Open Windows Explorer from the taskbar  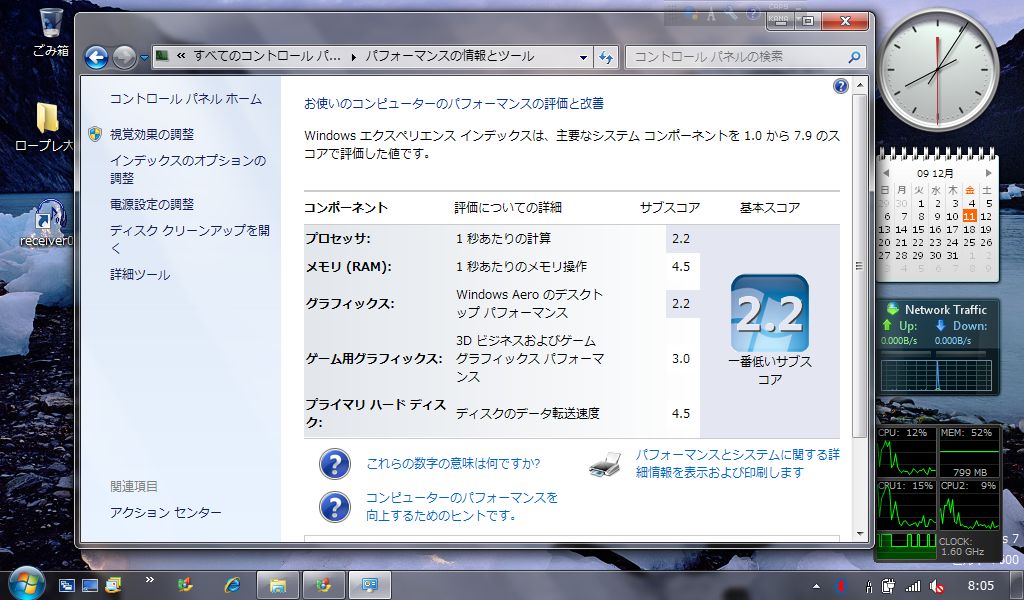click(x=278, y=585)
